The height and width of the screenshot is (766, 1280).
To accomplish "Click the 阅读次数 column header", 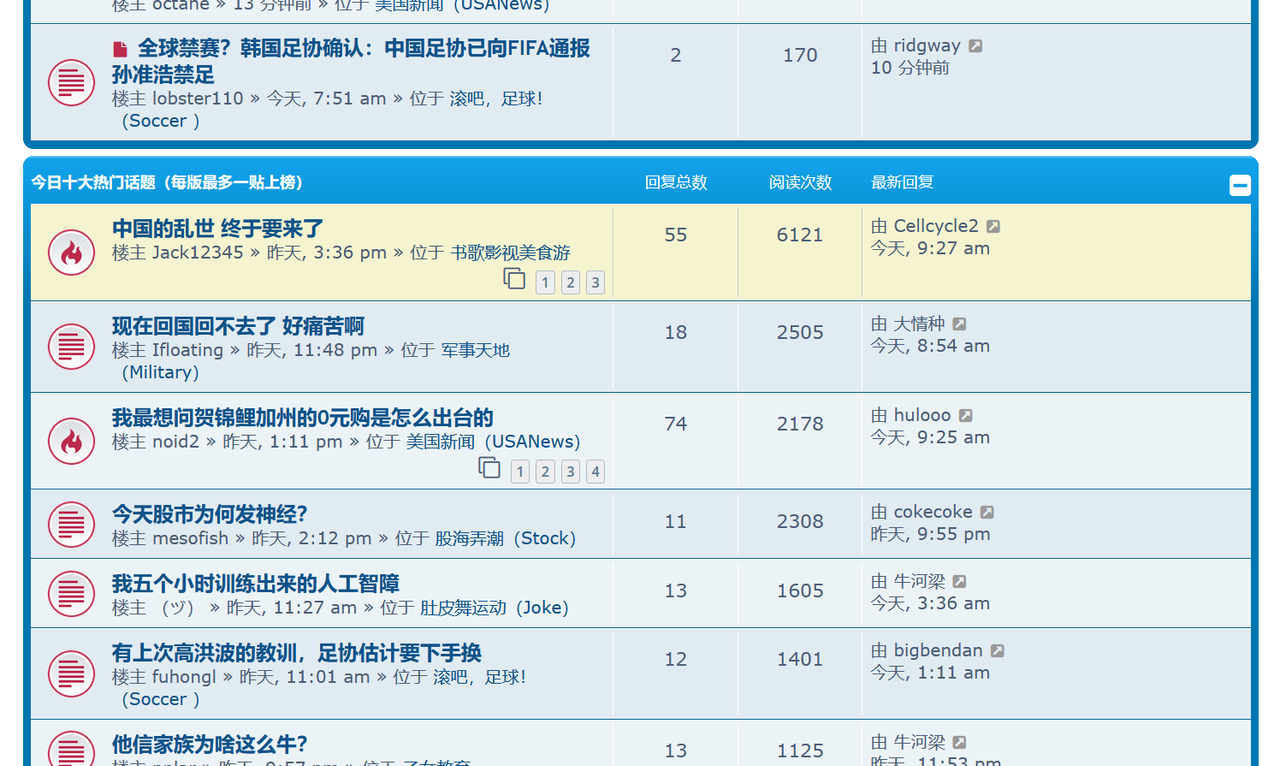I will tap(800, 182).
